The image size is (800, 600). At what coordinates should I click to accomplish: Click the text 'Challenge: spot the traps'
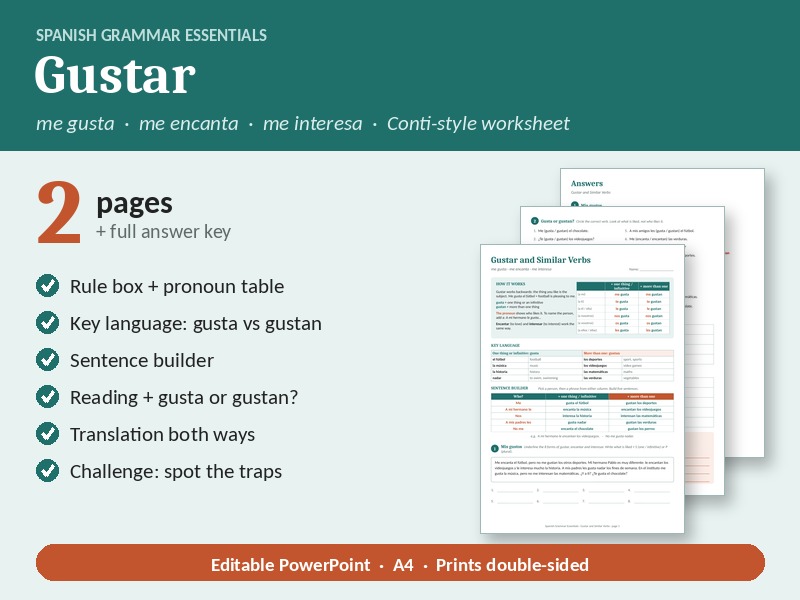click(176, 471)
